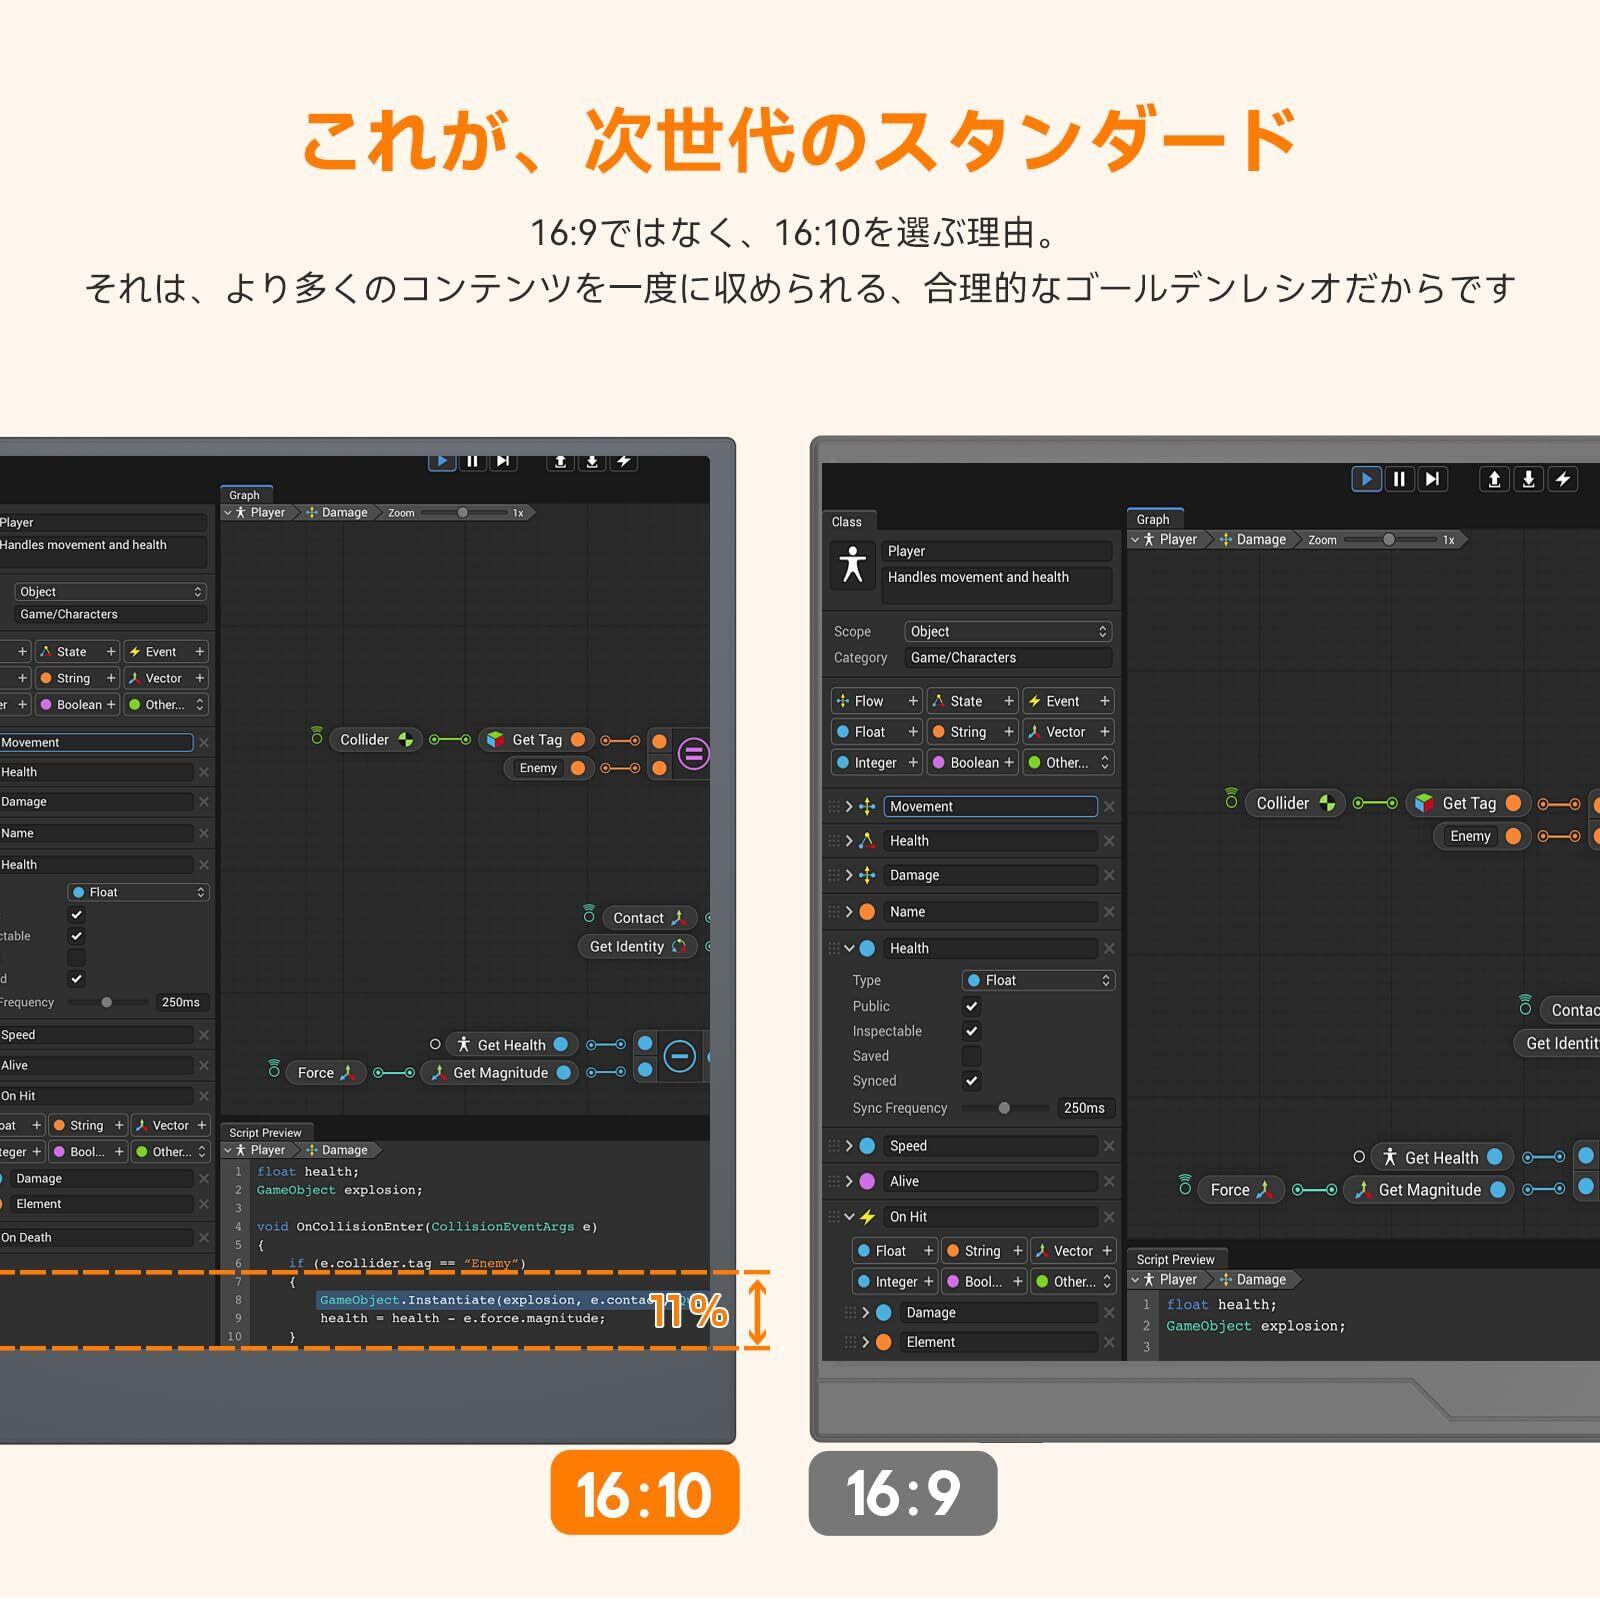Viewport: 1600px width, 1600px height.
Task: Click the download arrow icon on the 16:10 screen
Action: [x=592, y=460]
